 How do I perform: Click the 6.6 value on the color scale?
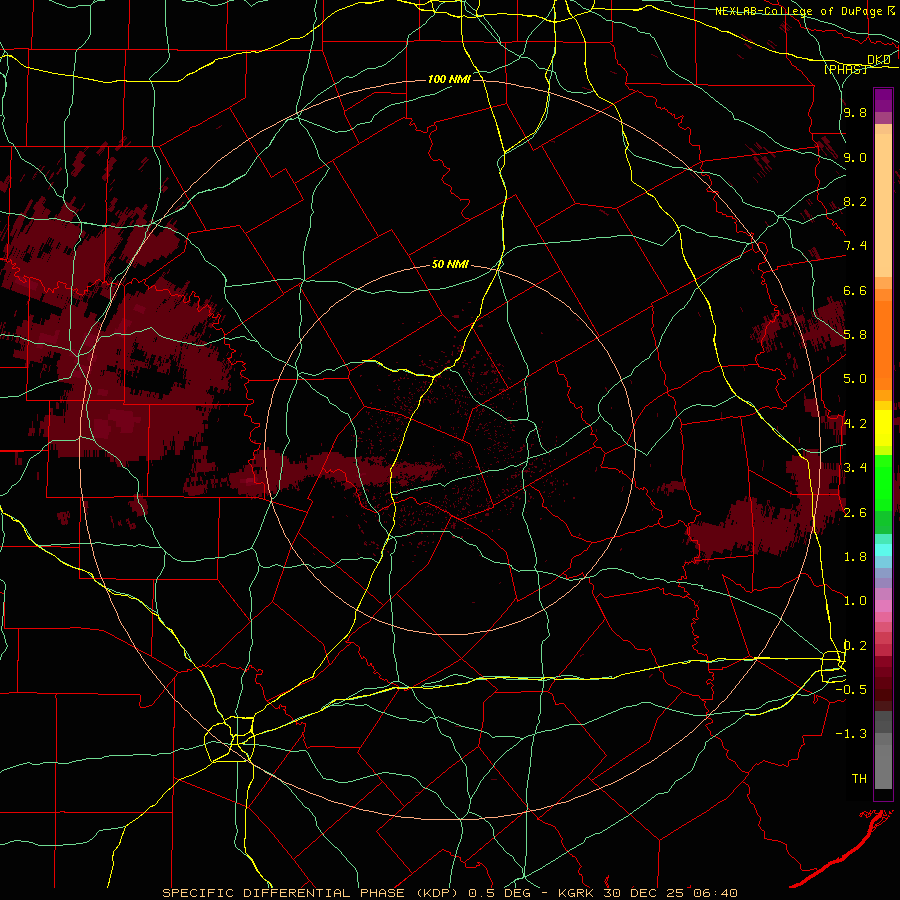(x=855, y=290)
